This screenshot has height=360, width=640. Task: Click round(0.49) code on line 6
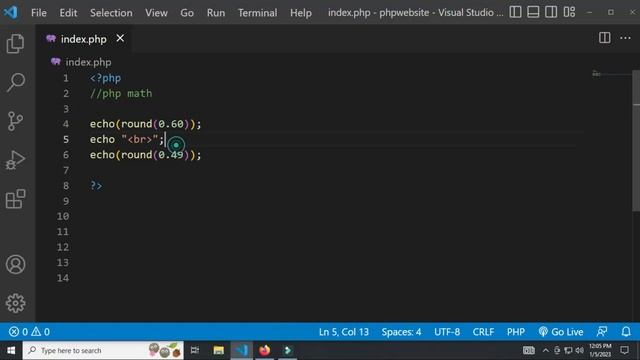pyautogui.click(x=155, y=155)
